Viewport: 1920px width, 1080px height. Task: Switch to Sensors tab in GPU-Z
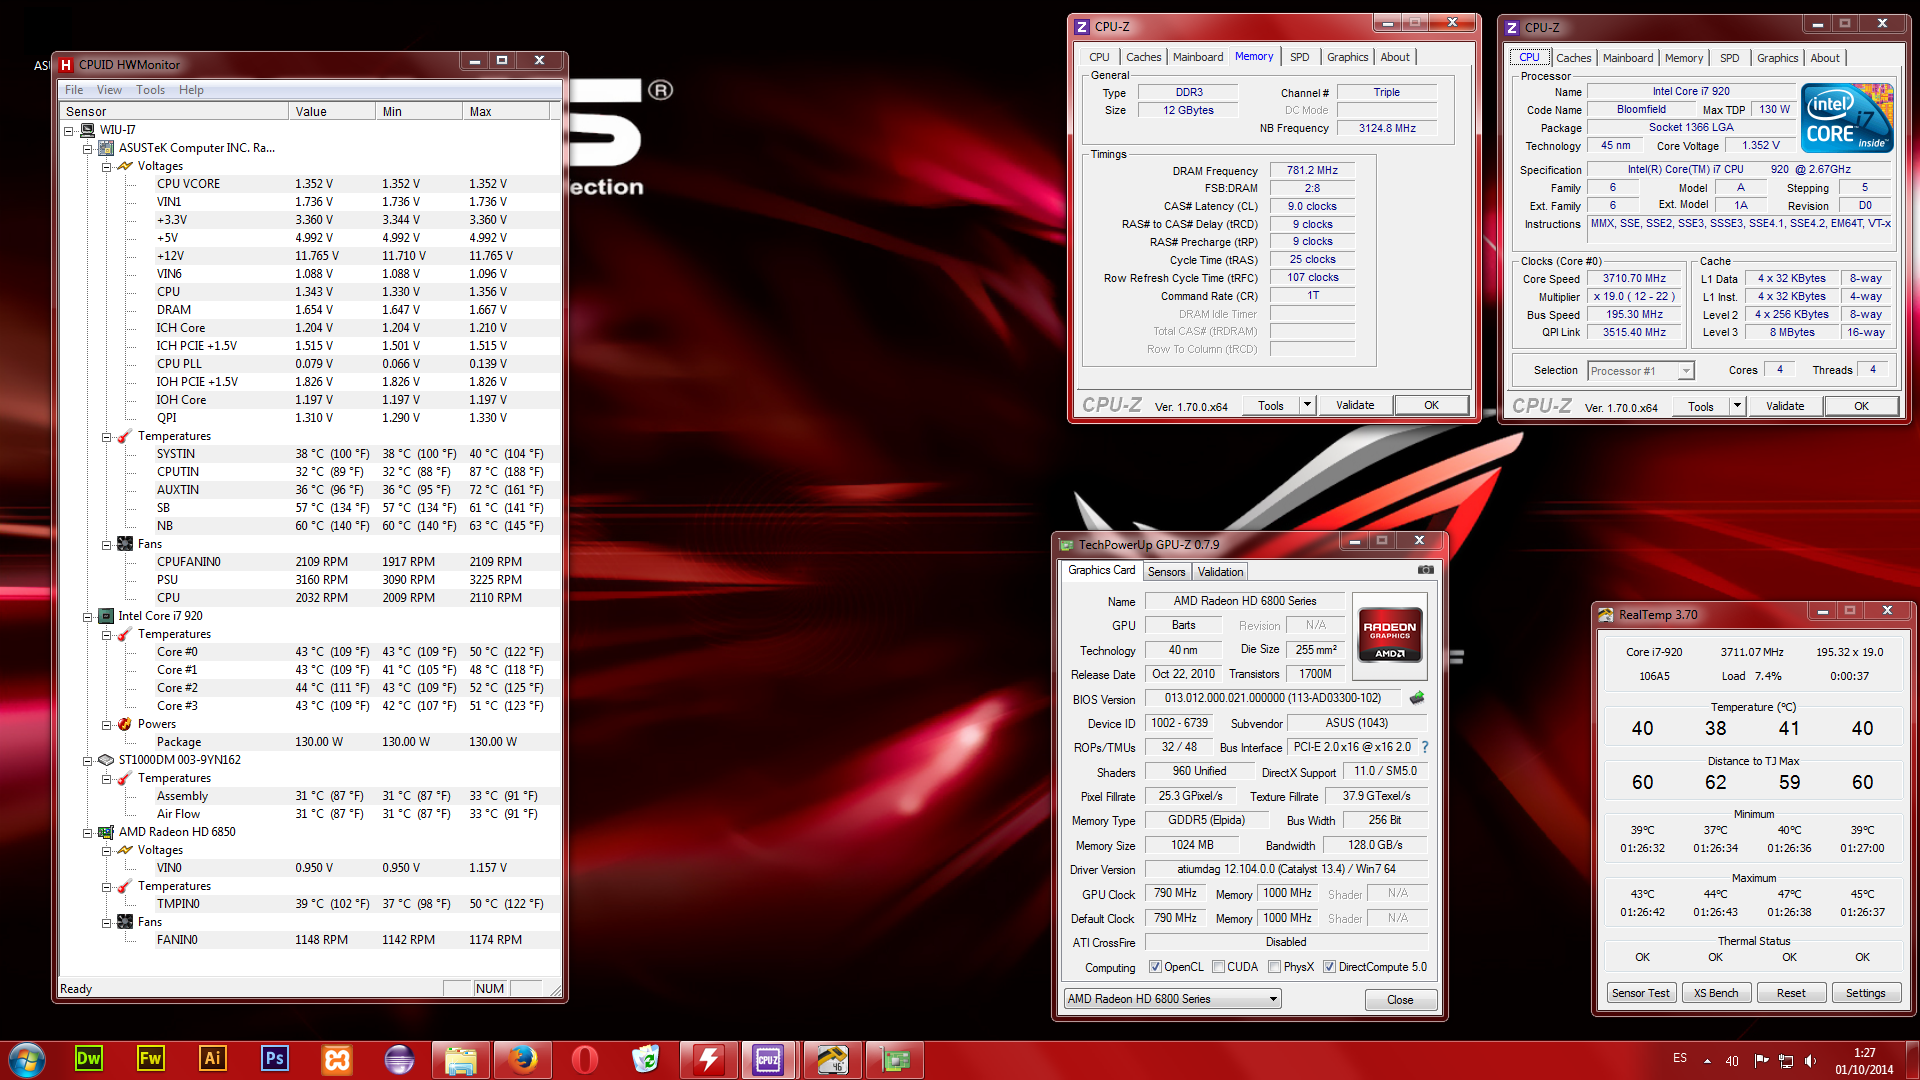click(1166, 572)
